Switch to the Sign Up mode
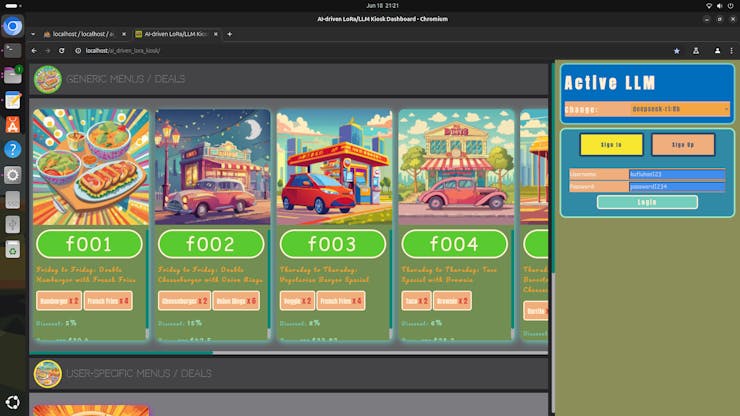This screenshot has height=416, width=740. (x=683, y=144)
